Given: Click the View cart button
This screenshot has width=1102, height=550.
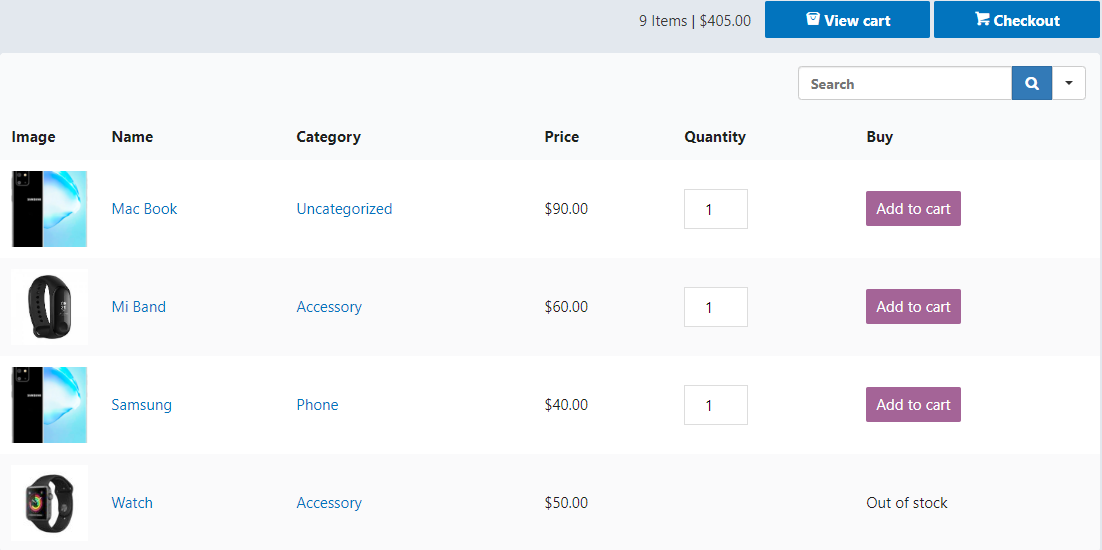Looking at the screenshot, I should pyautogui.click(x=847, y=20).
